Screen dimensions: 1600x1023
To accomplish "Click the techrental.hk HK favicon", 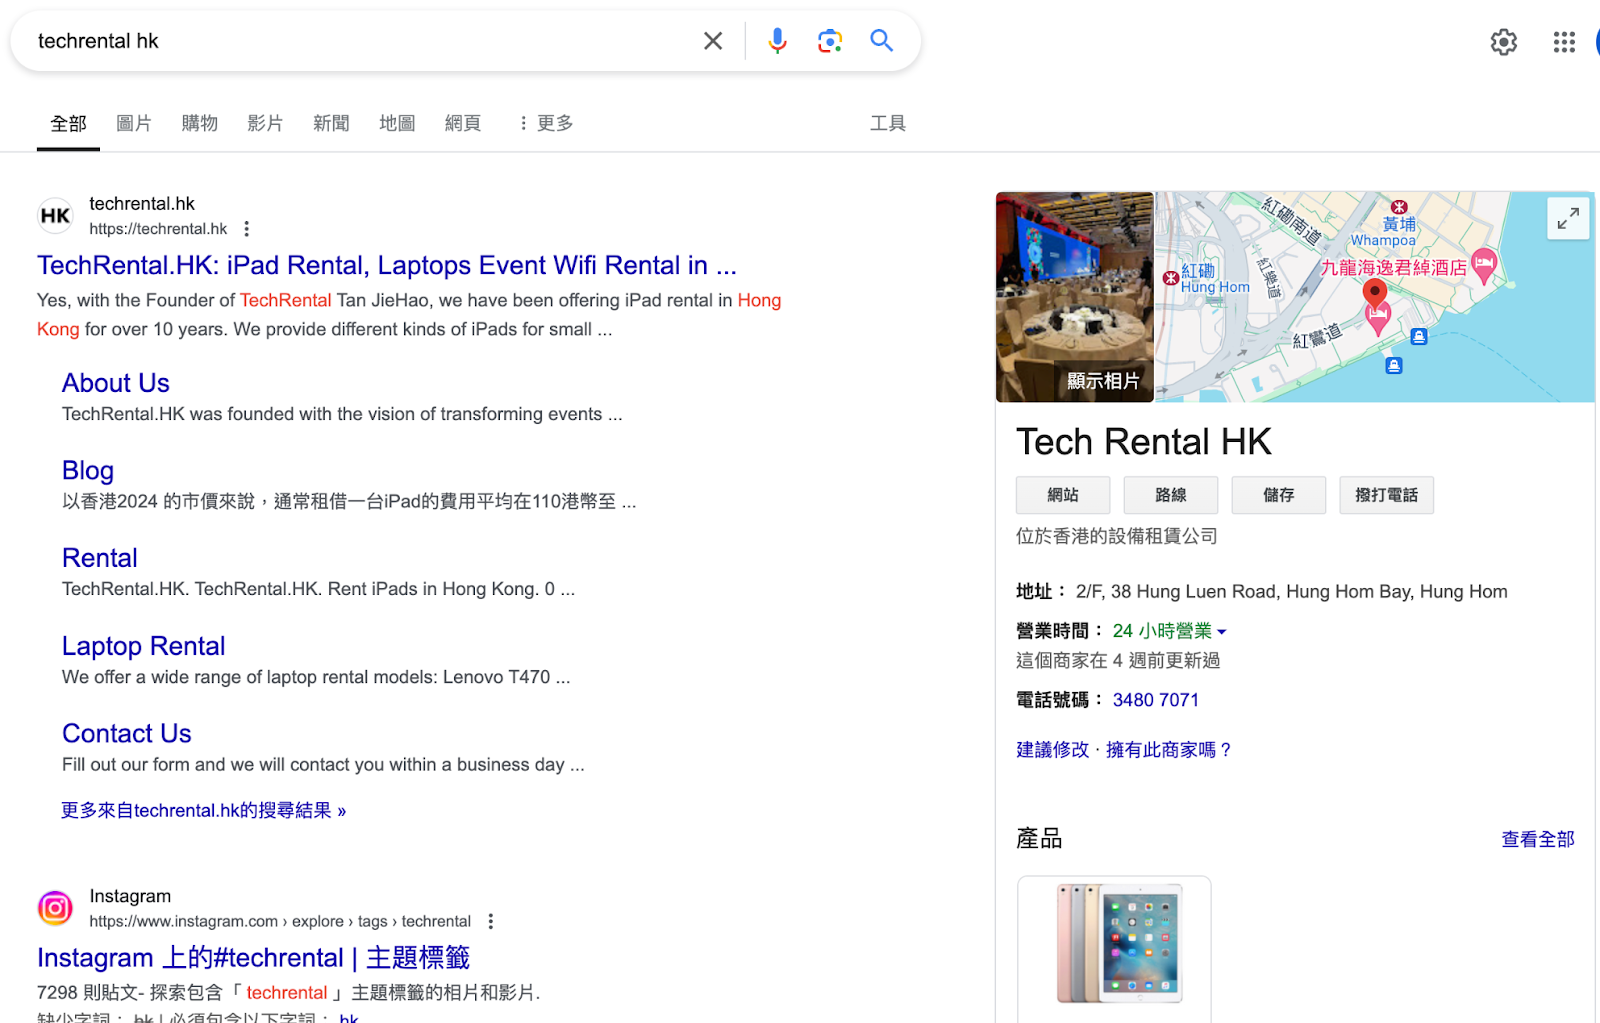I will 55,215.
